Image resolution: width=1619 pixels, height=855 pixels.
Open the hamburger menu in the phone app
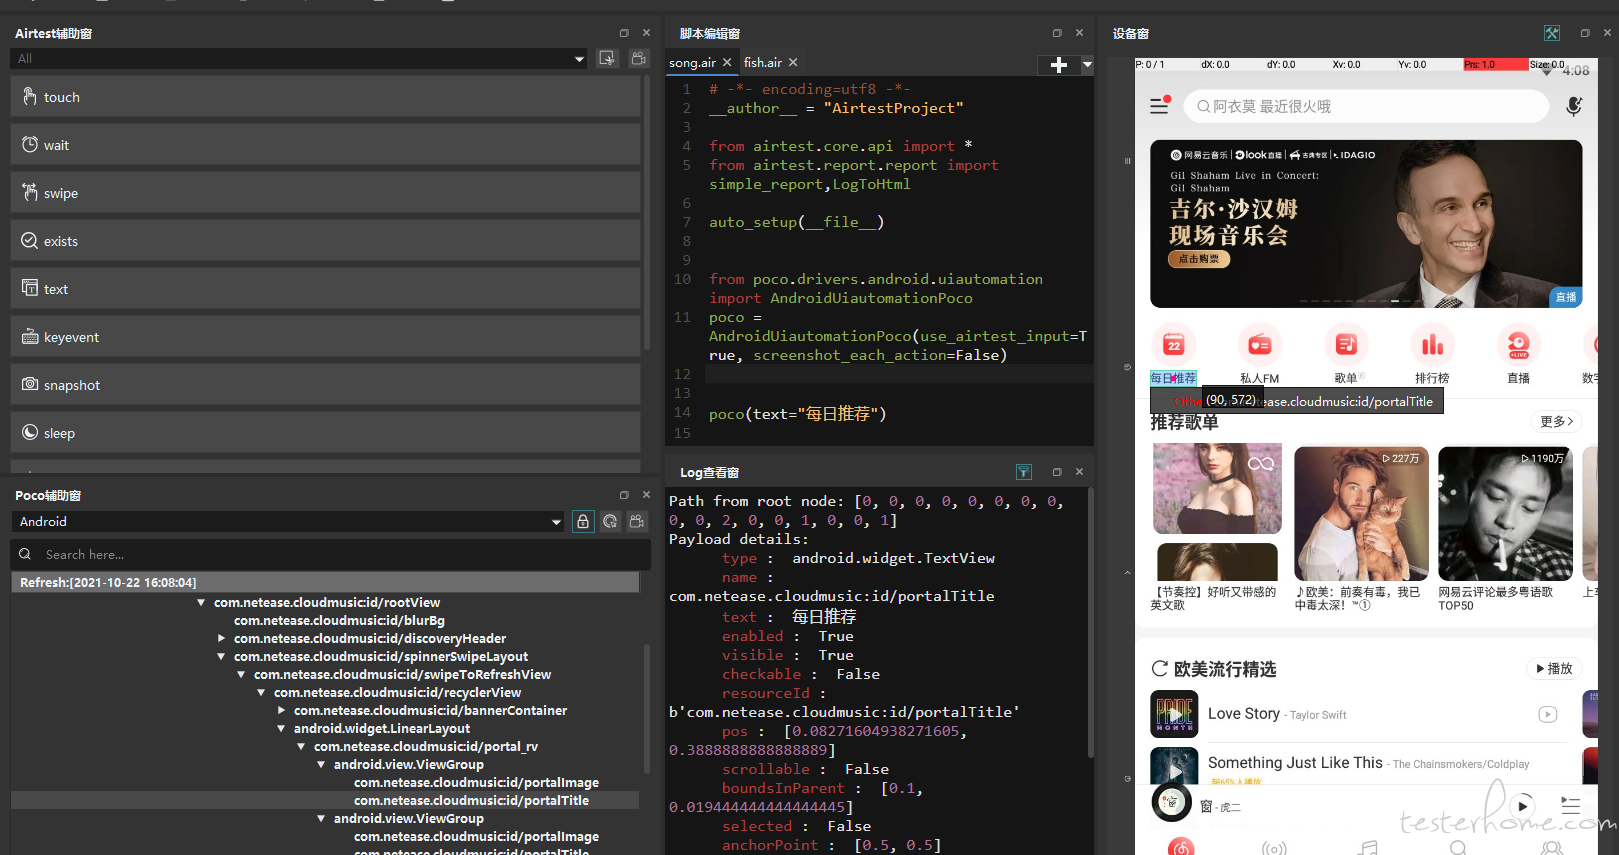pos(1160,105)
